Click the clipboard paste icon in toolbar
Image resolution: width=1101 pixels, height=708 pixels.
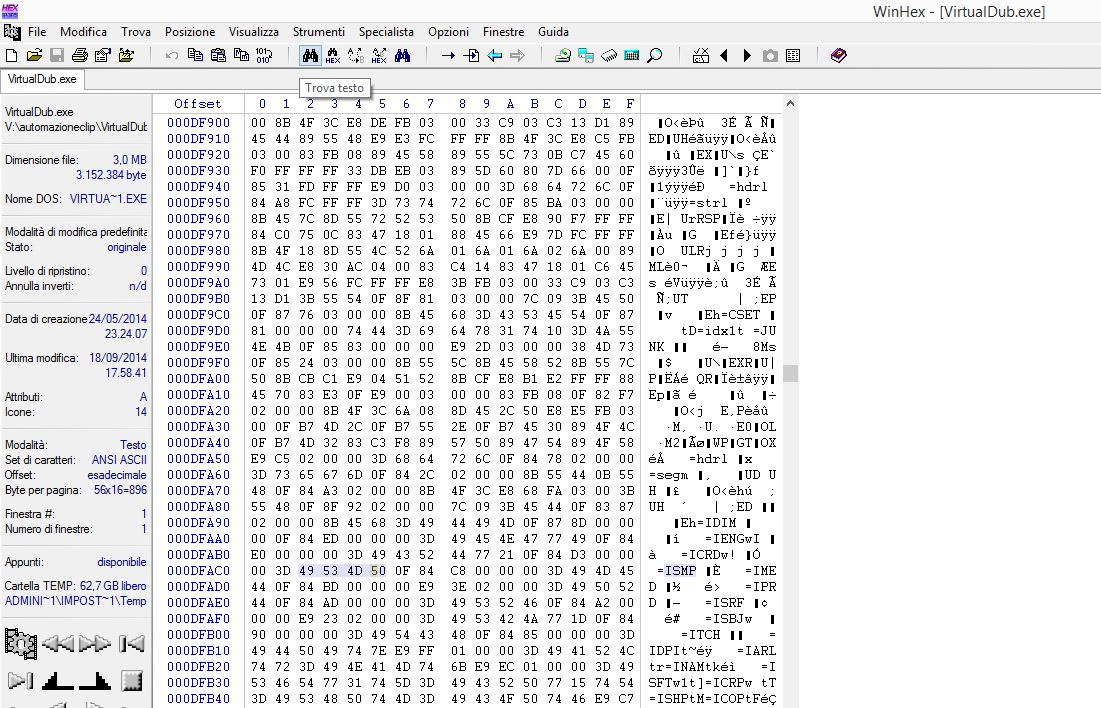218,55
